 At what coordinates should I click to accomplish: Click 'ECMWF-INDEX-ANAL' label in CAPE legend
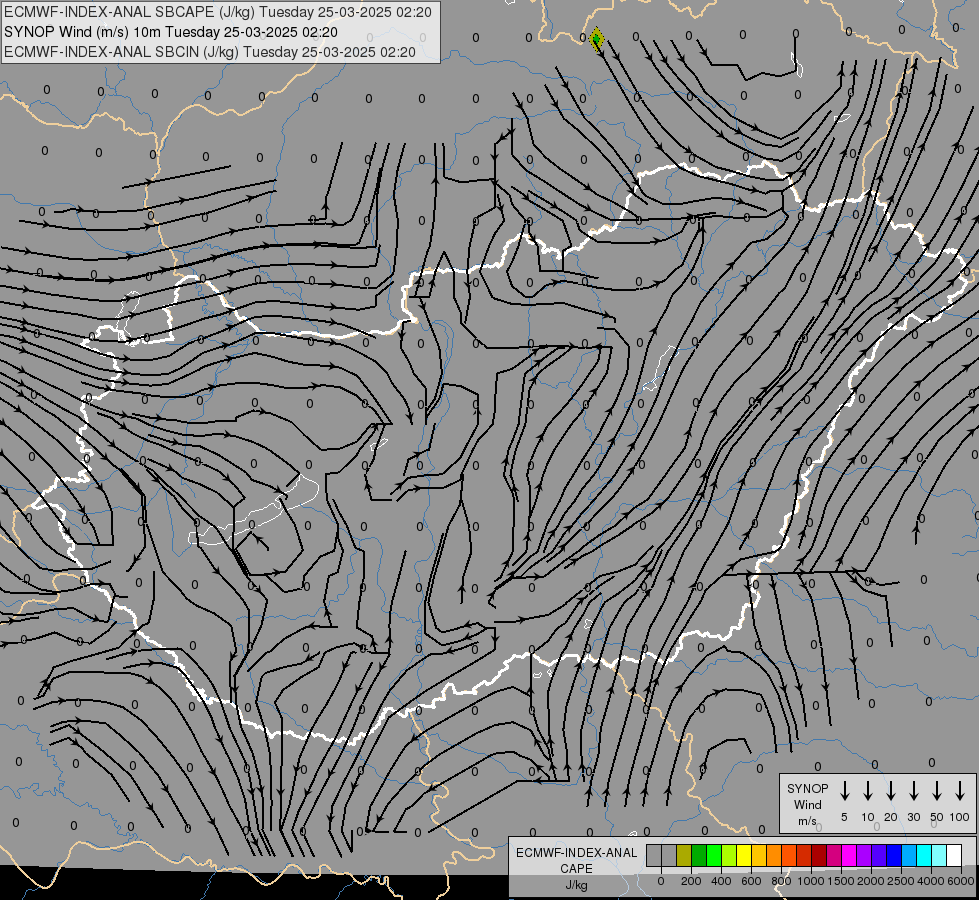click(x=576, y=853)
